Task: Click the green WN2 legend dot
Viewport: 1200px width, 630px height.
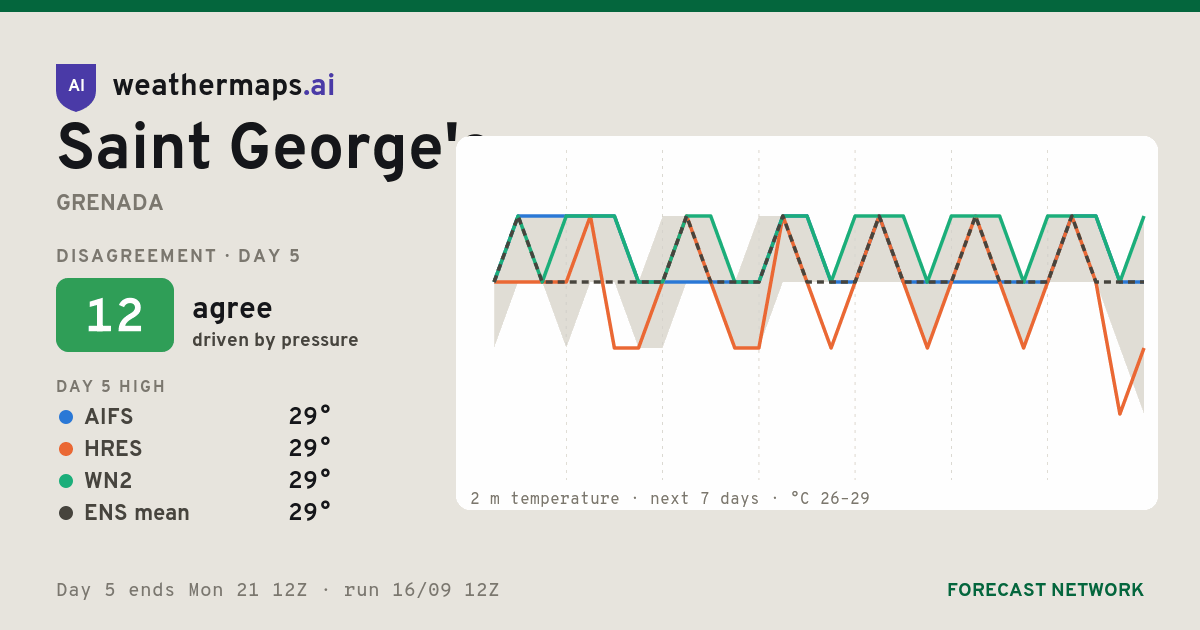Action: tap(66, 481)
